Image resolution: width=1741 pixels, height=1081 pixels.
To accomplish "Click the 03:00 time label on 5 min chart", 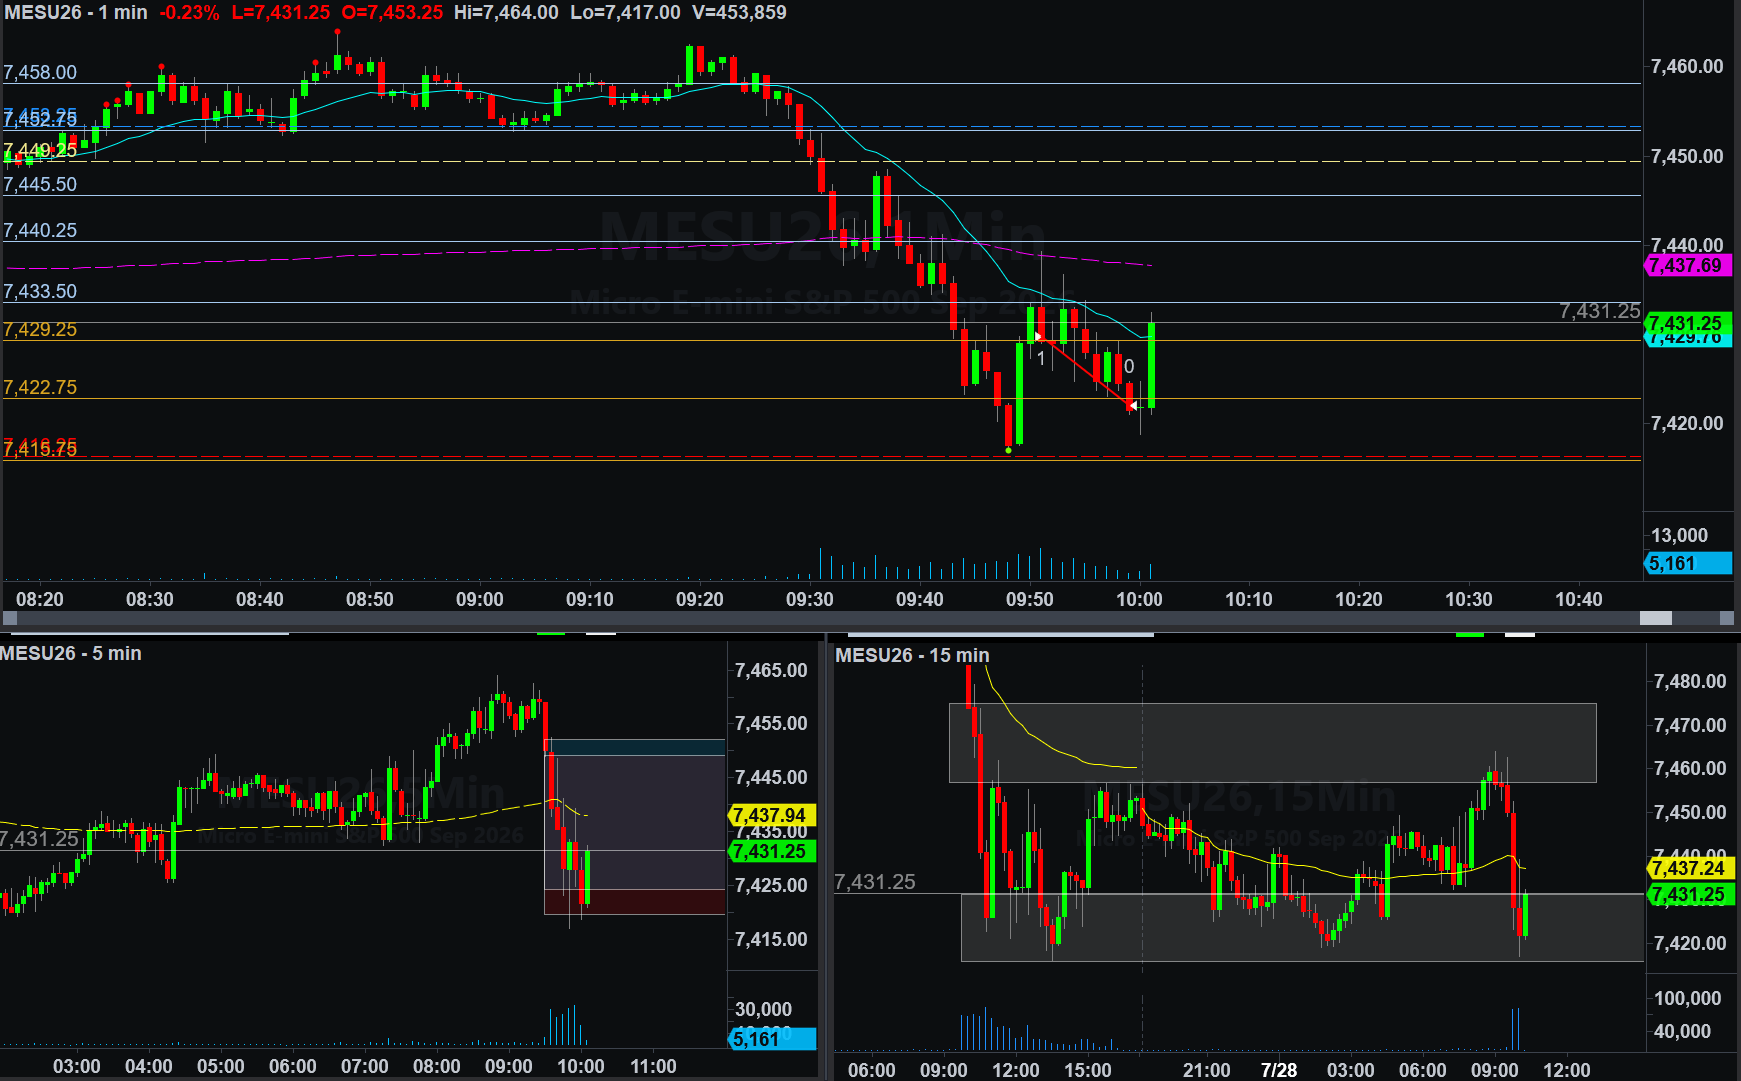I will (77, 1066).
